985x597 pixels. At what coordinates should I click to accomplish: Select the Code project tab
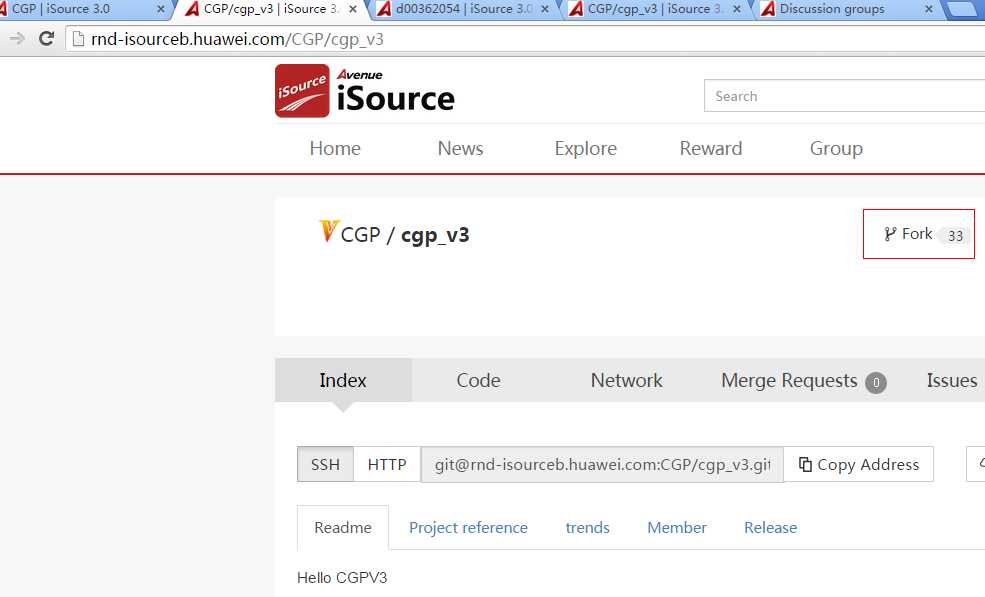479,380
